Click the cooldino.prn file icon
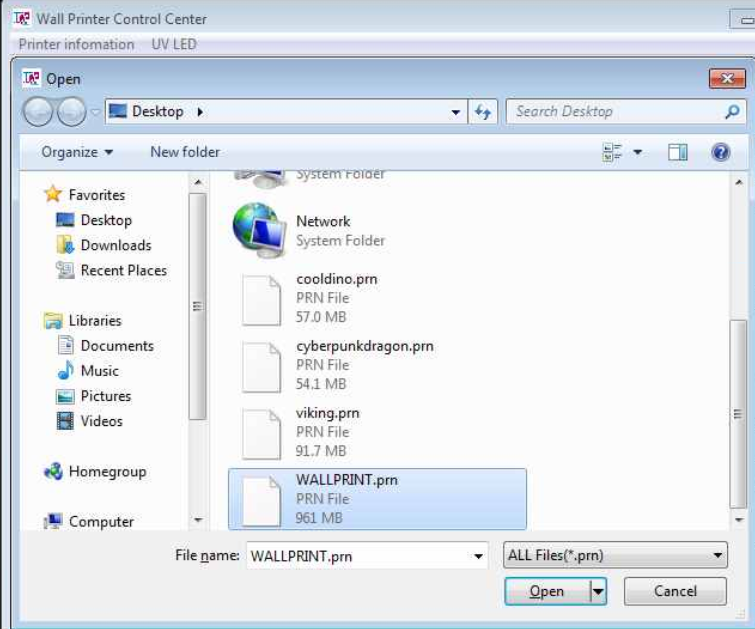Viewport: 755px width, 629px height. [x=261, y=300]
